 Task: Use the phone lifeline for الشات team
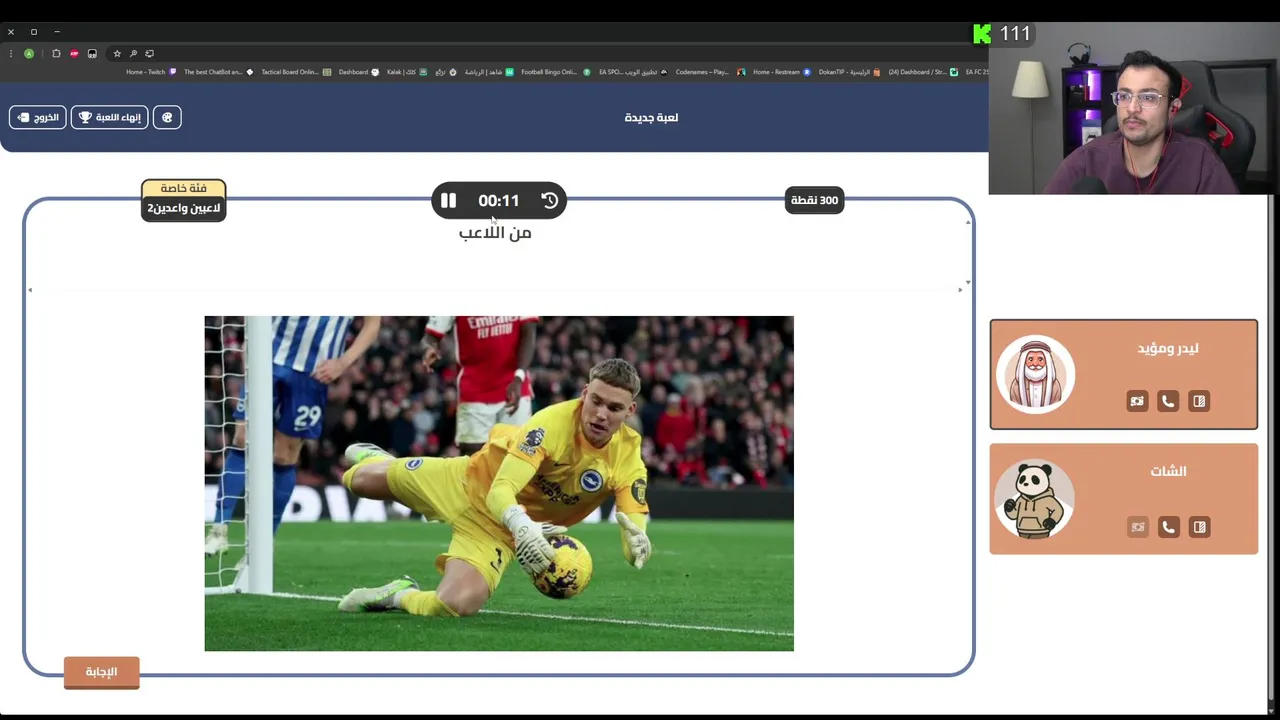1168,527
